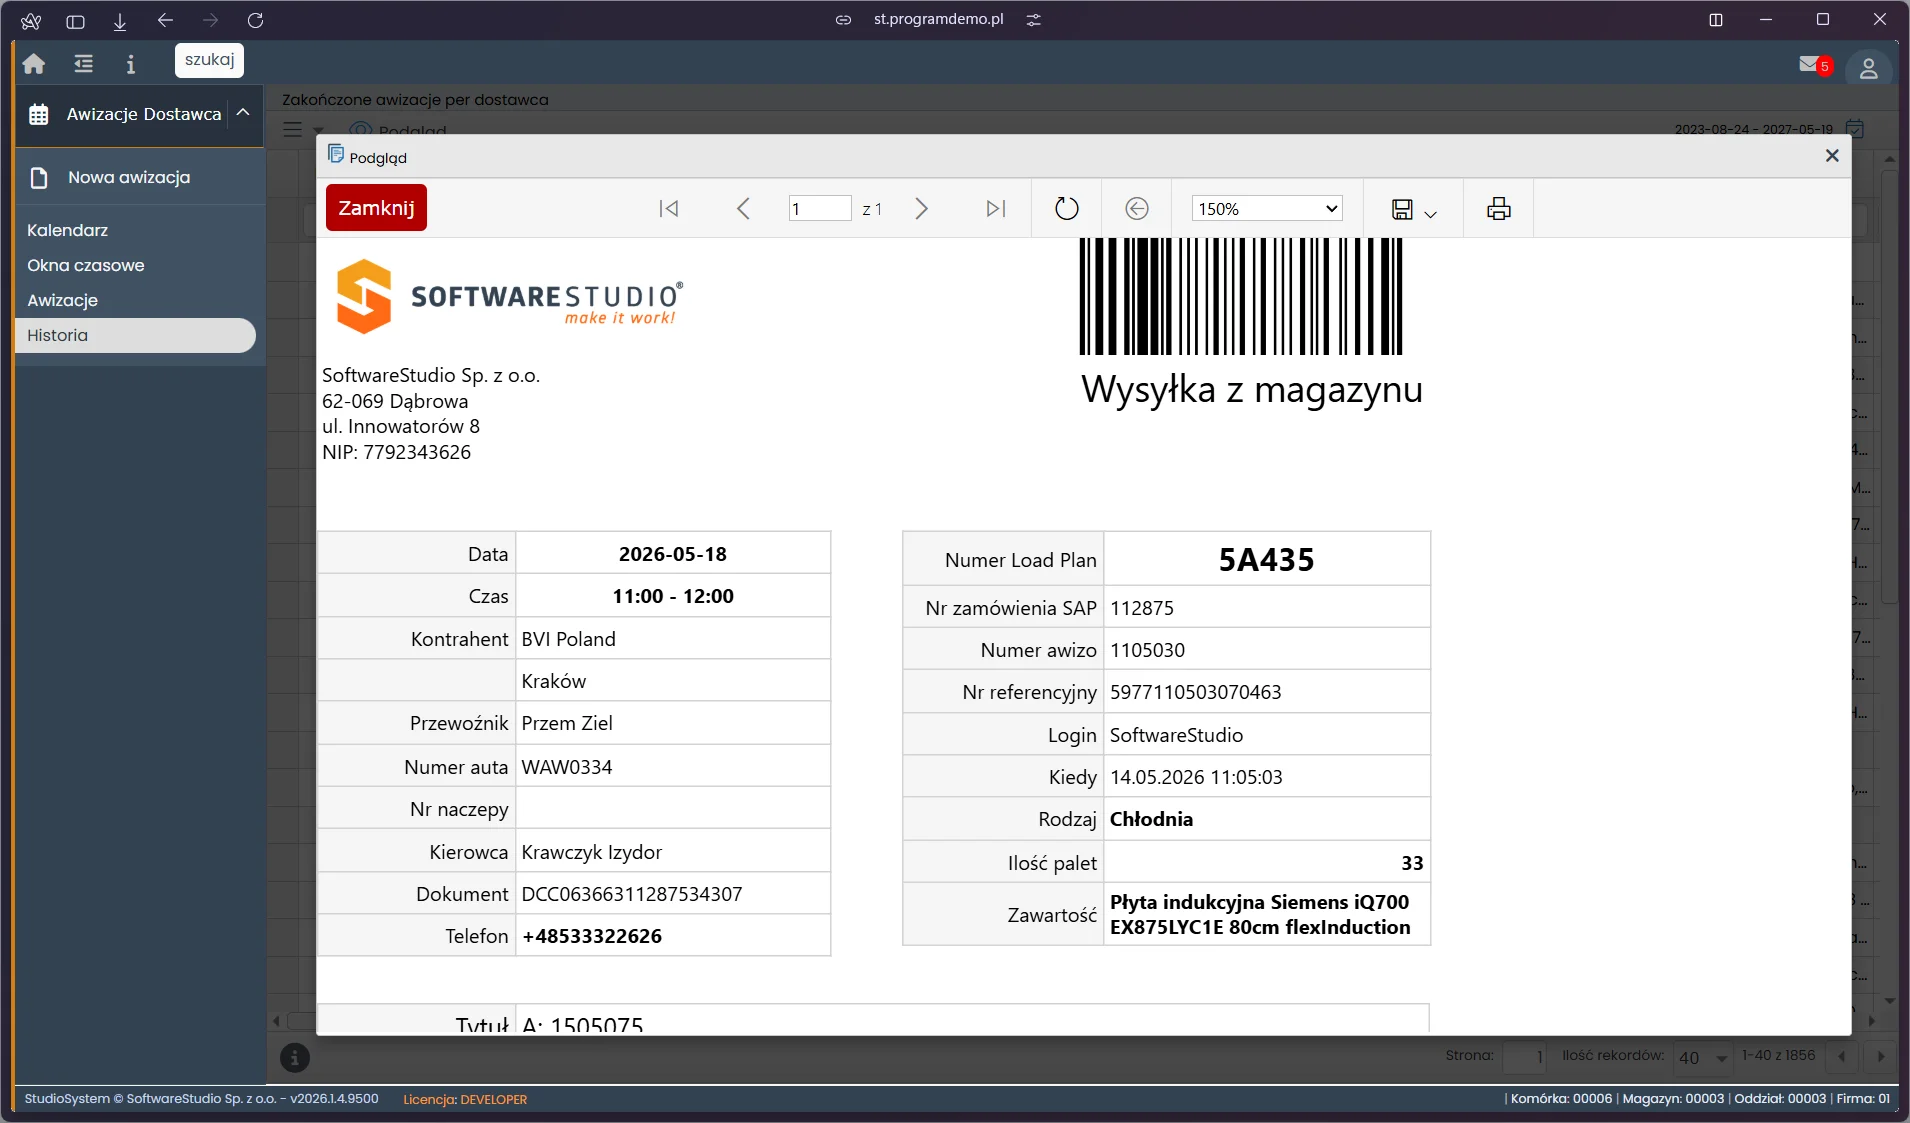Go to previous grid page arrow
The image size is (1910, 1123).
(x=1841, y=1057)
